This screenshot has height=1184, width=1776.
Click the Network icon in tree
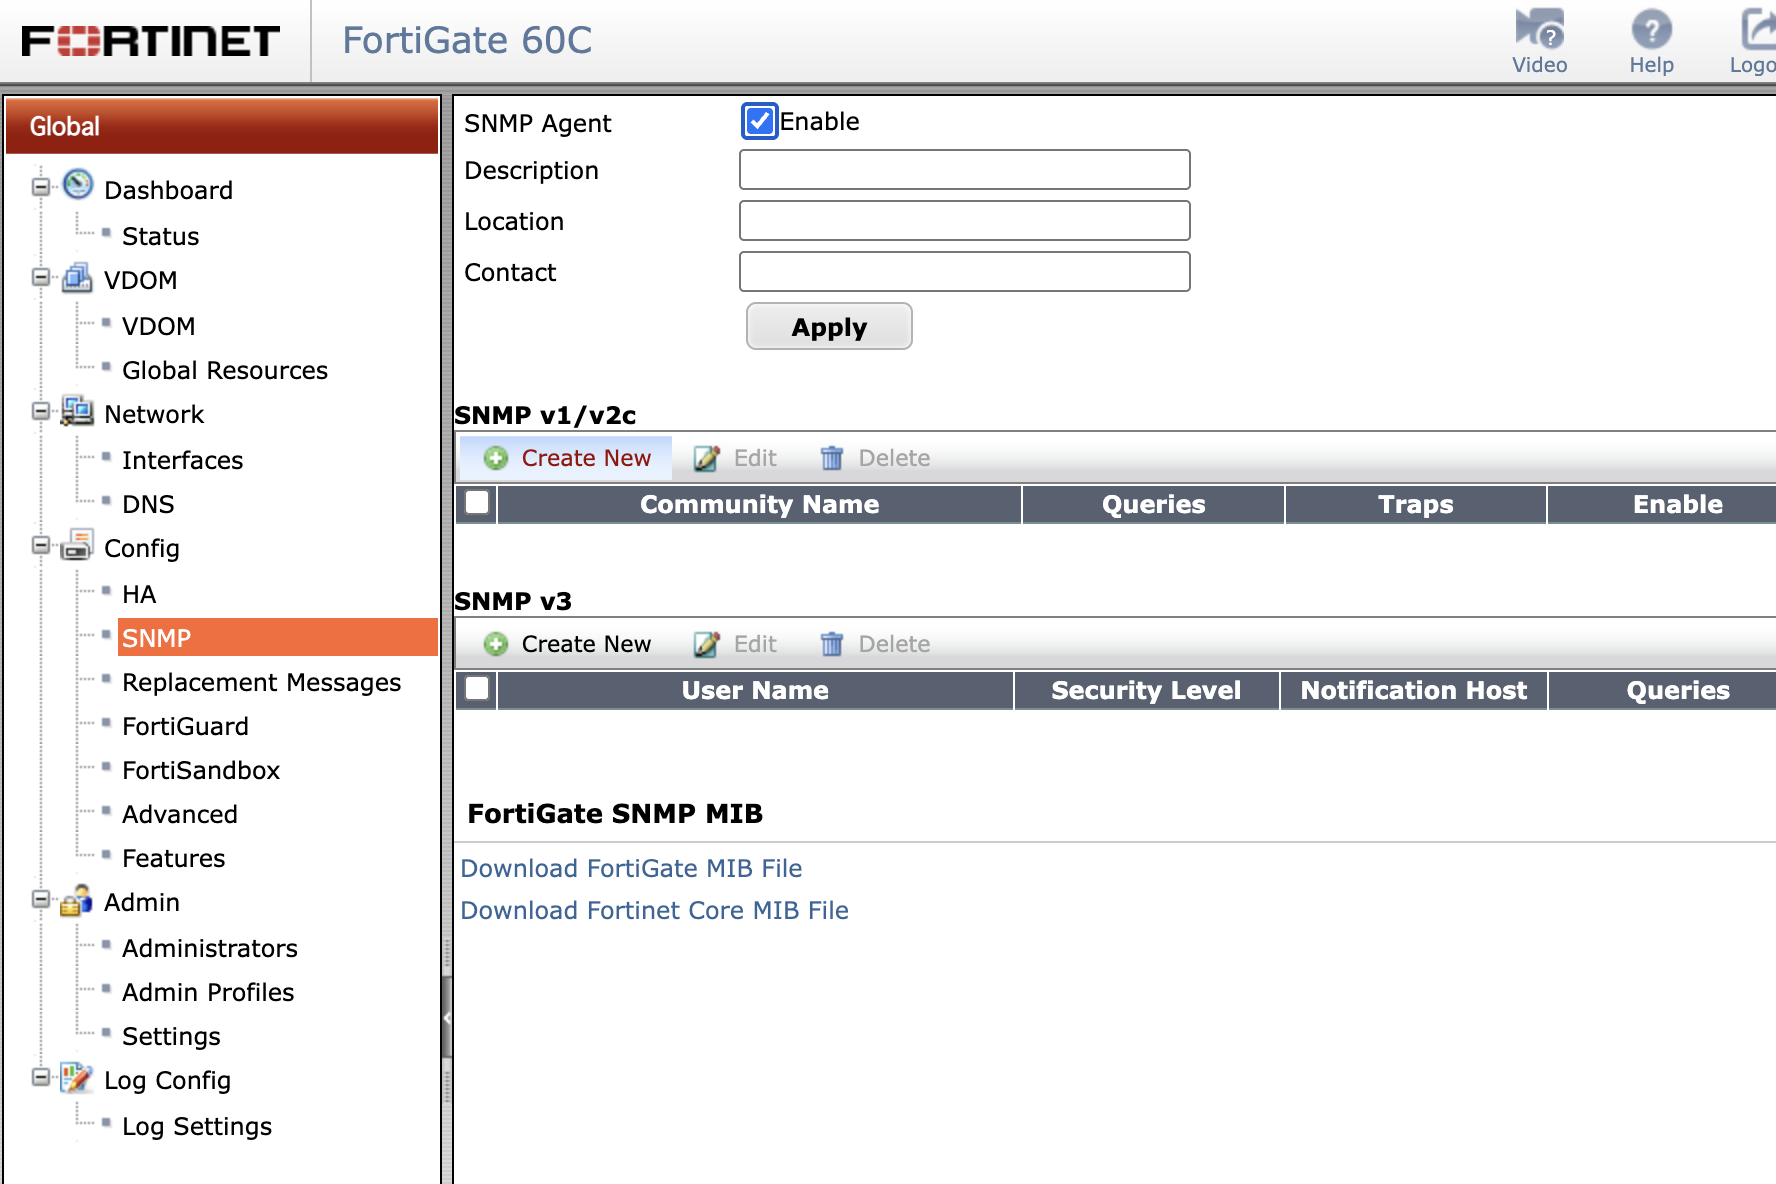(77, 411)
